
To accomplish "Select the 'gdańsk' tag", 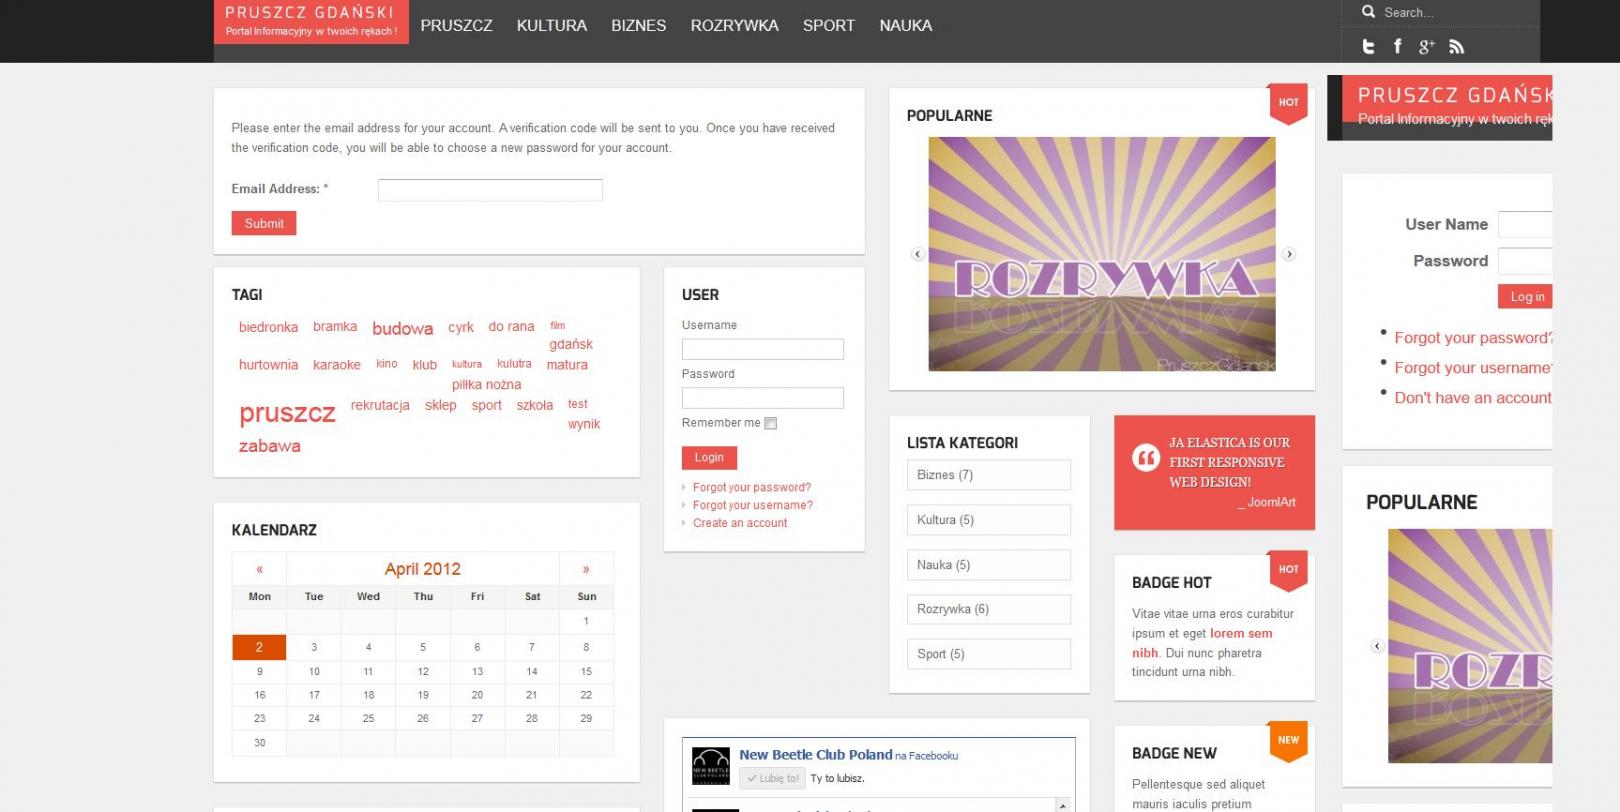I will 571,344.
